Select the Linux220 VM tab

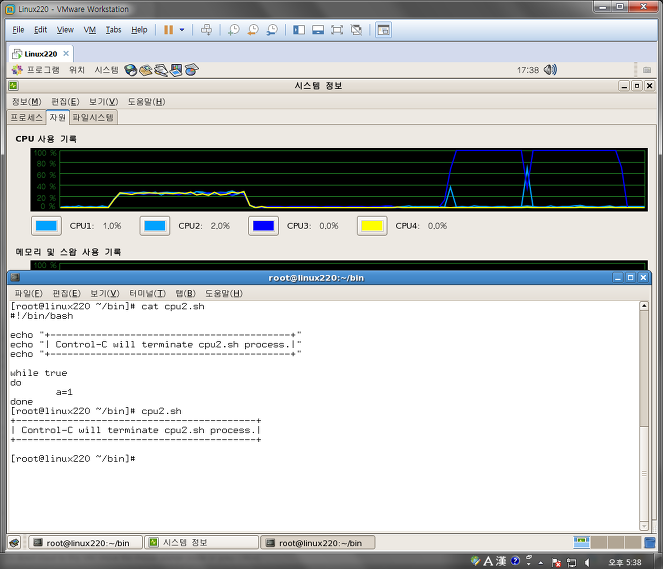41,54
